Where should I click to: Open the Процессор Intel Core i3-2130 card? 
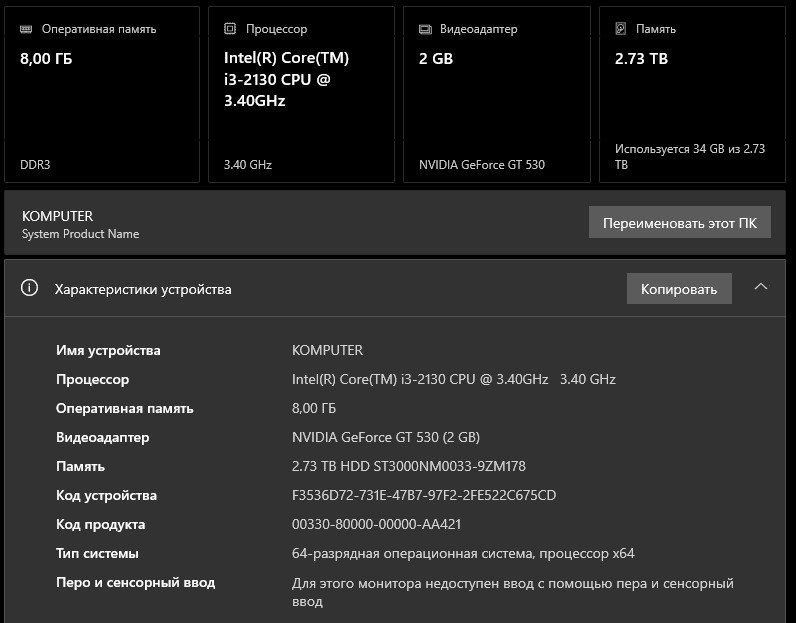[x=301, y=94]
